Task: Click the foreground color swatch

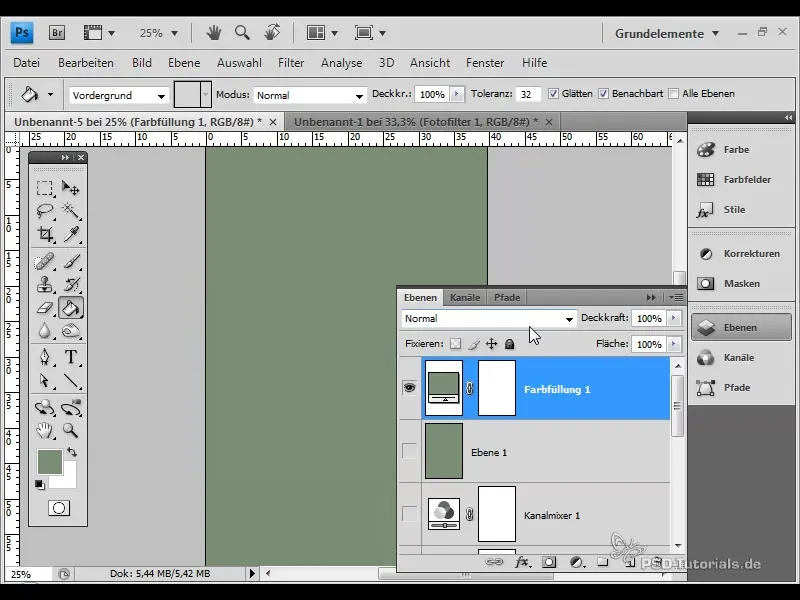Action: pos(49,462)
